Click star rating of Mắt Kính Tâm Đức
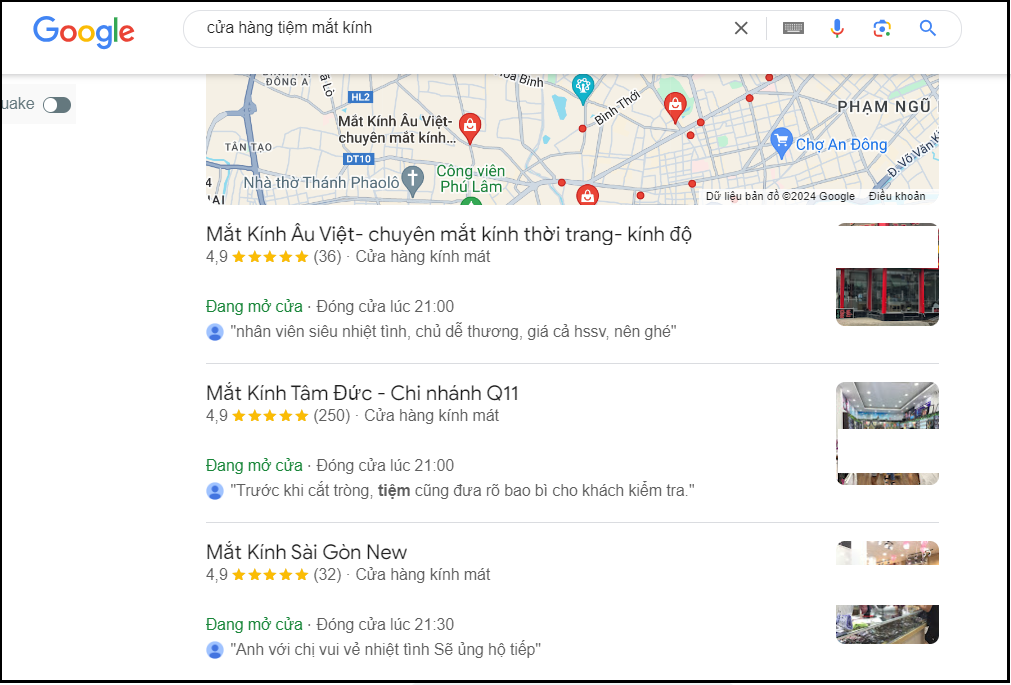Screen dimensions: 1011x685 coord(270,415)
